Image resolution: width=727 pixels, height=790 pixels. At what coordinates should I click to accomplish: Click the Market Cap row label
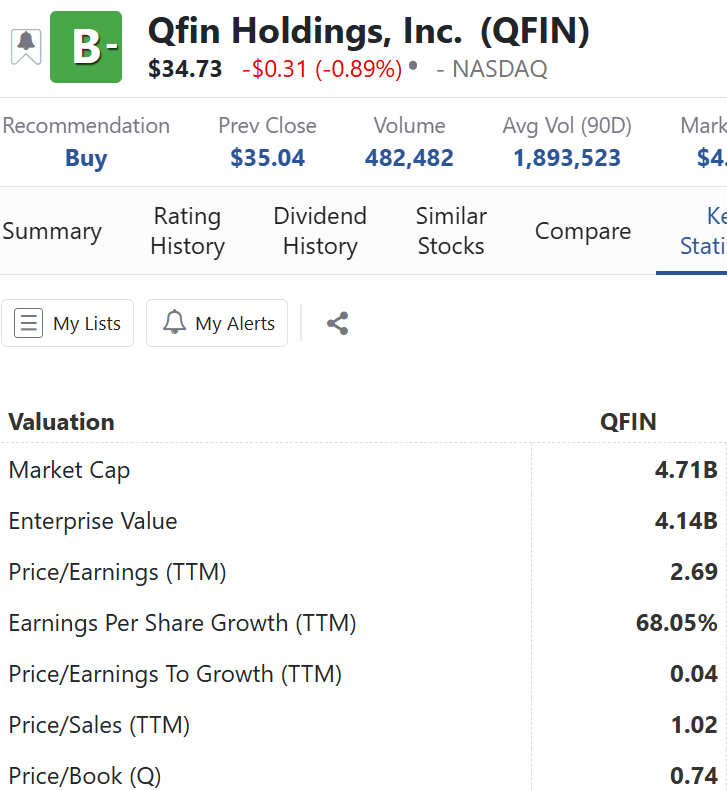(70, 470)
